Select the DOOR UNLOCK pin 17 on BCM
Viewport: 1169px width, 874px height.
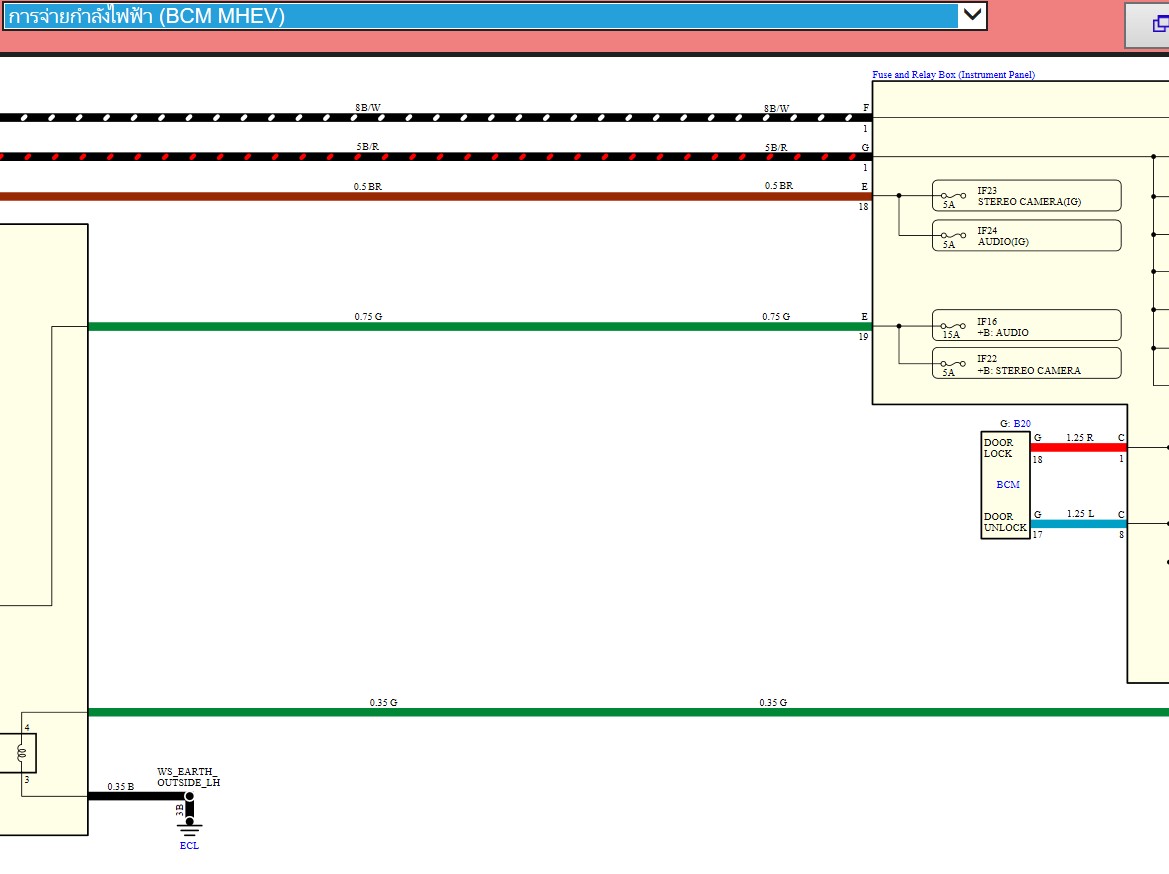[1037, 533]
